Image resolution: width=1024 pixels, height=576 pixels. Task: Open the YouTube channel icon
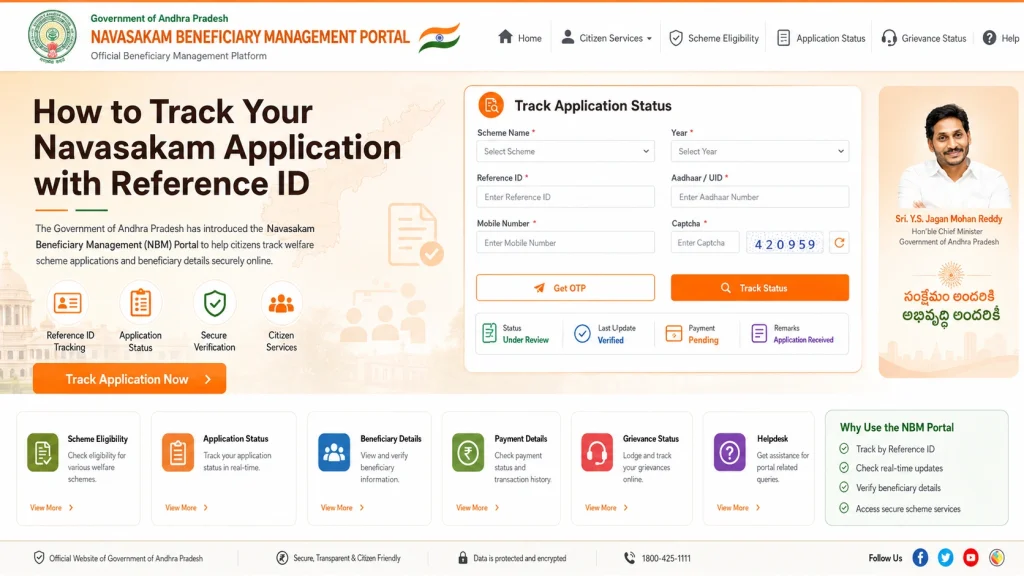[x=970, y=558]
